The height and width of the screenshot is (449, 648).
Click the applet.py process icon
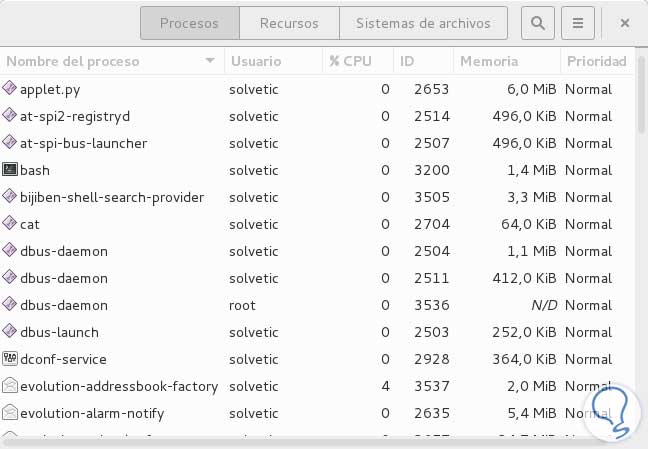(10, 89)
